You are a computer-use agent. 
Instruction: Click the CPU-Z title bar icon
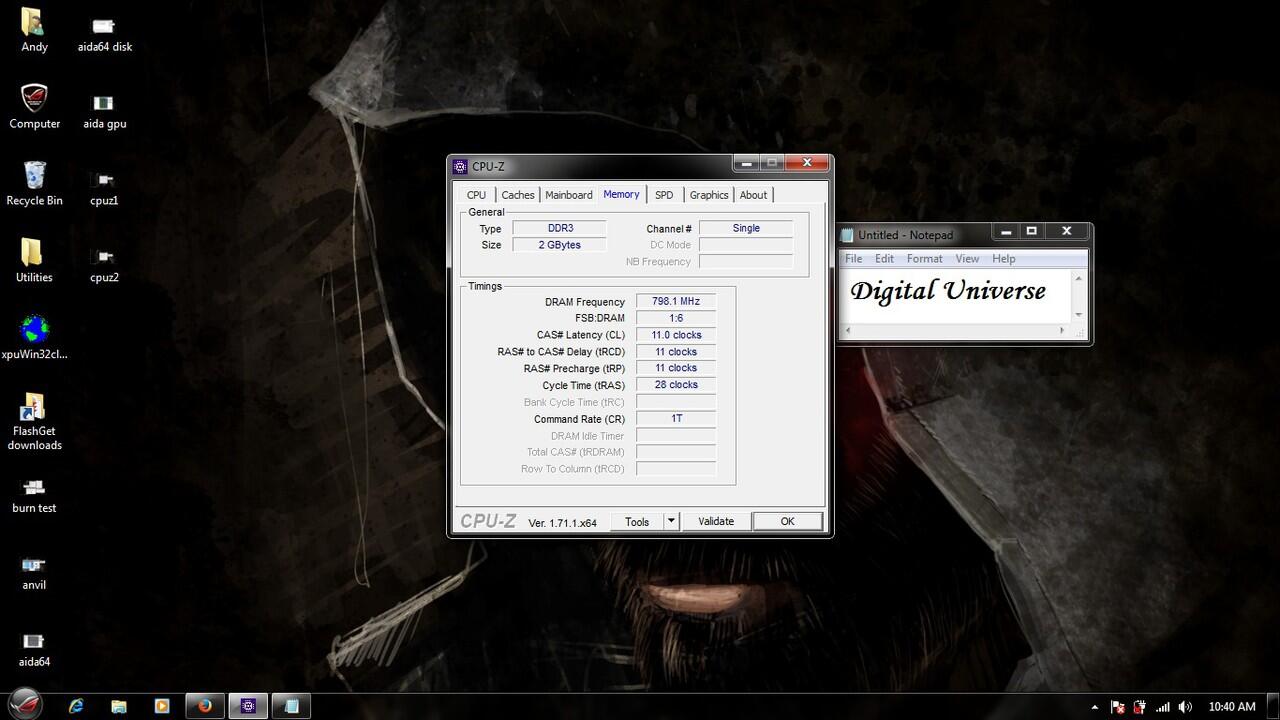pyautogui.click(x=460, y=167)
